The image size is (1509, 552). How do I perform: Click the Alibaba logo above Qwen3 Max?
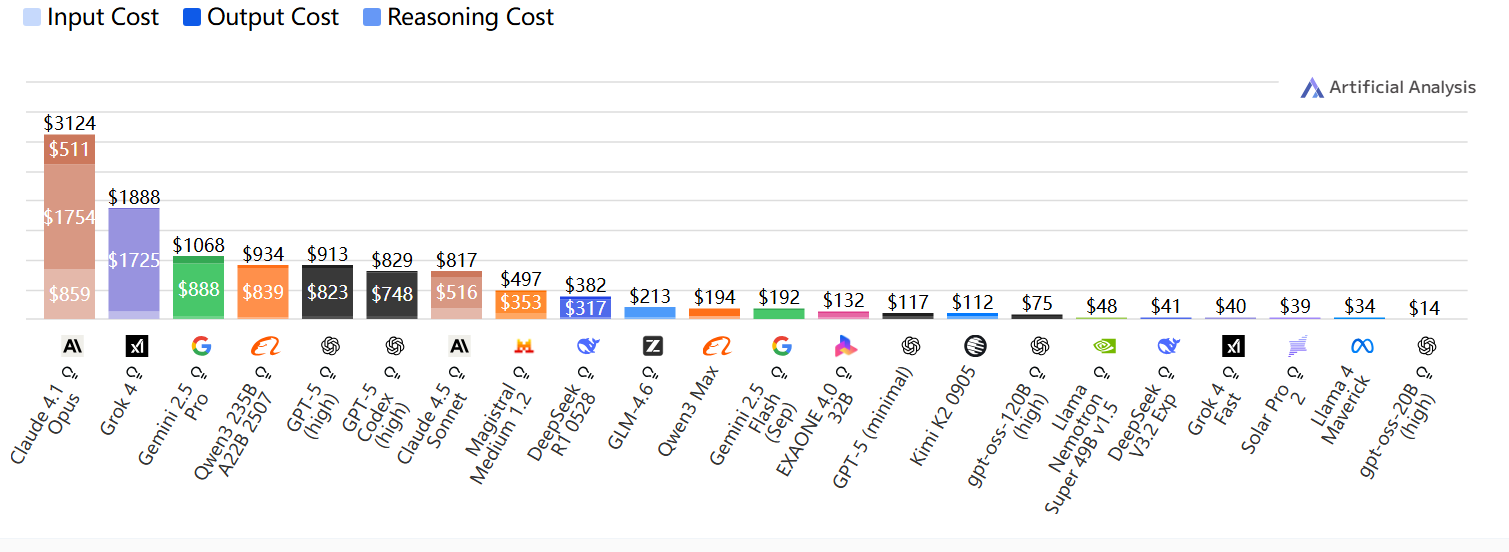click(717, 346)
